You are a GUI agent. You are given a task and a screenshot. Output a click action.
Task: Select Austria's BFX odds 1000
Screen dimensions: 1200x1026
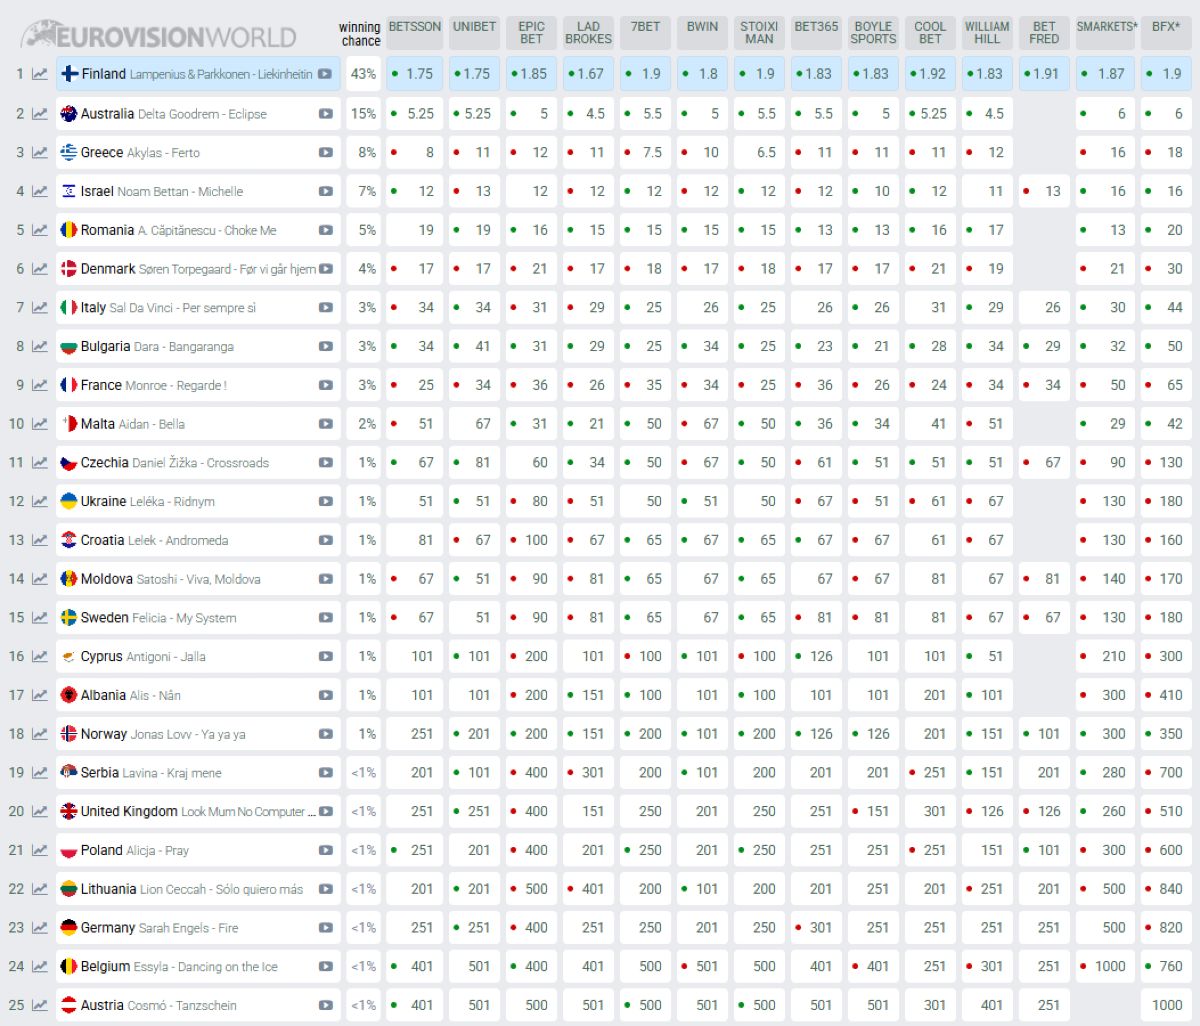click(1165, 1006)
